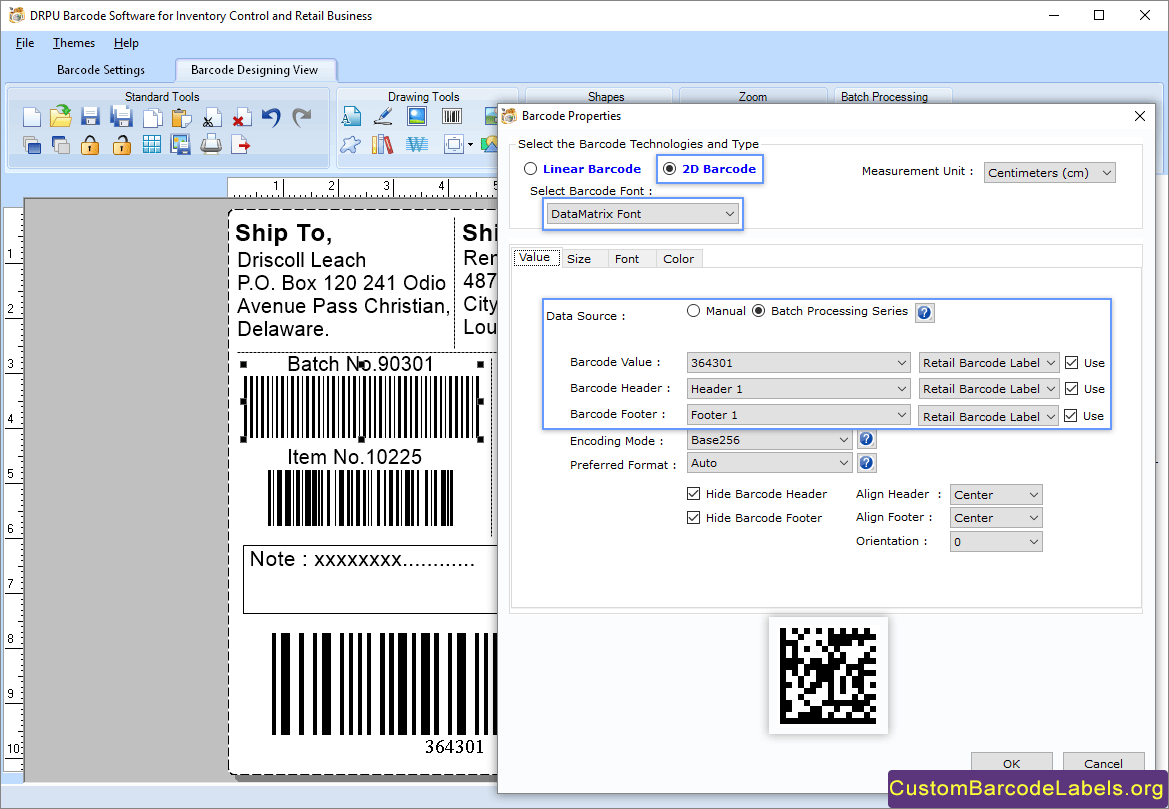Select the Batch No.90301 barcode on label

(361, 406)
